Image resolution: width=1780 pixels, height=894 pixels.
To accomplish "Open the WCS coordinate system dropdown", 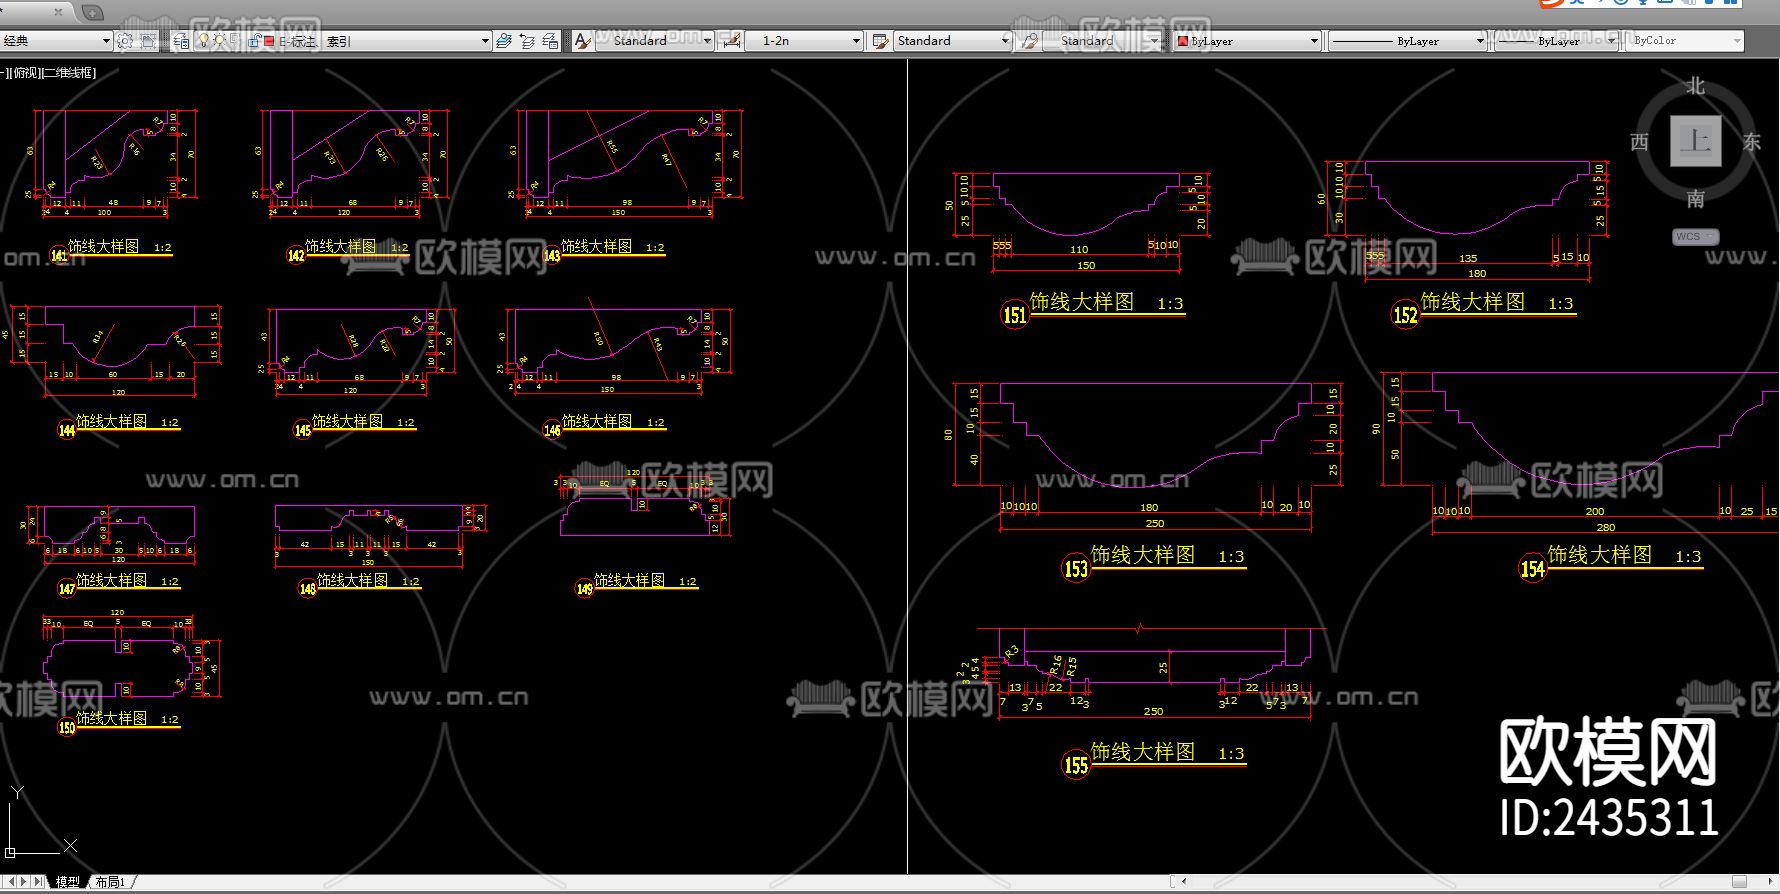I will coord(1695,237).
